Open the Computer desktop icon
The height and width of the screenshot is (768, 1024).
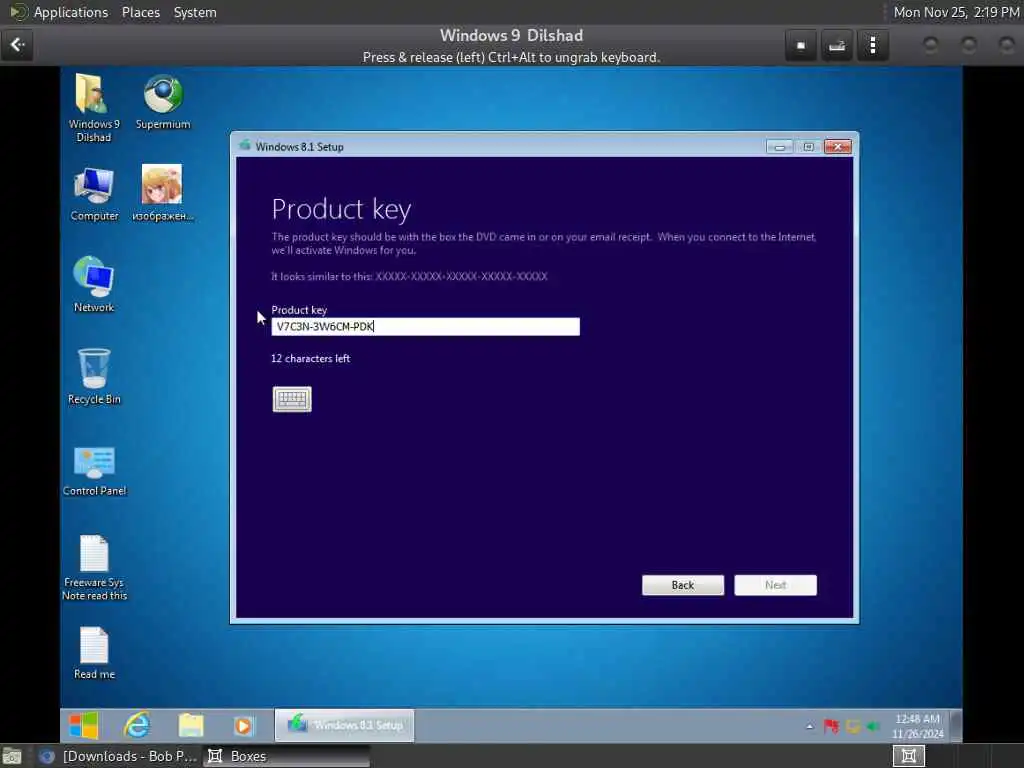pos(94,193)
